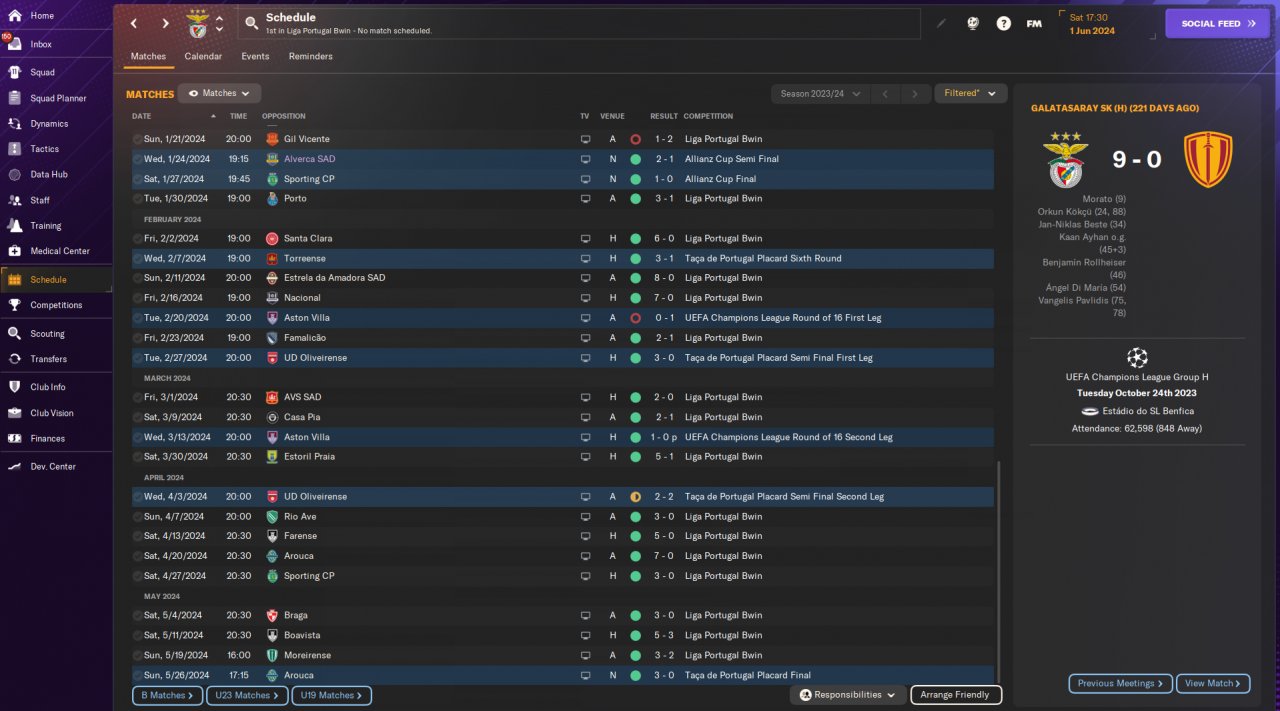This screenshot has width=1280, height=711.
Task: Open the Dev. Center icon
Action: 14,466
